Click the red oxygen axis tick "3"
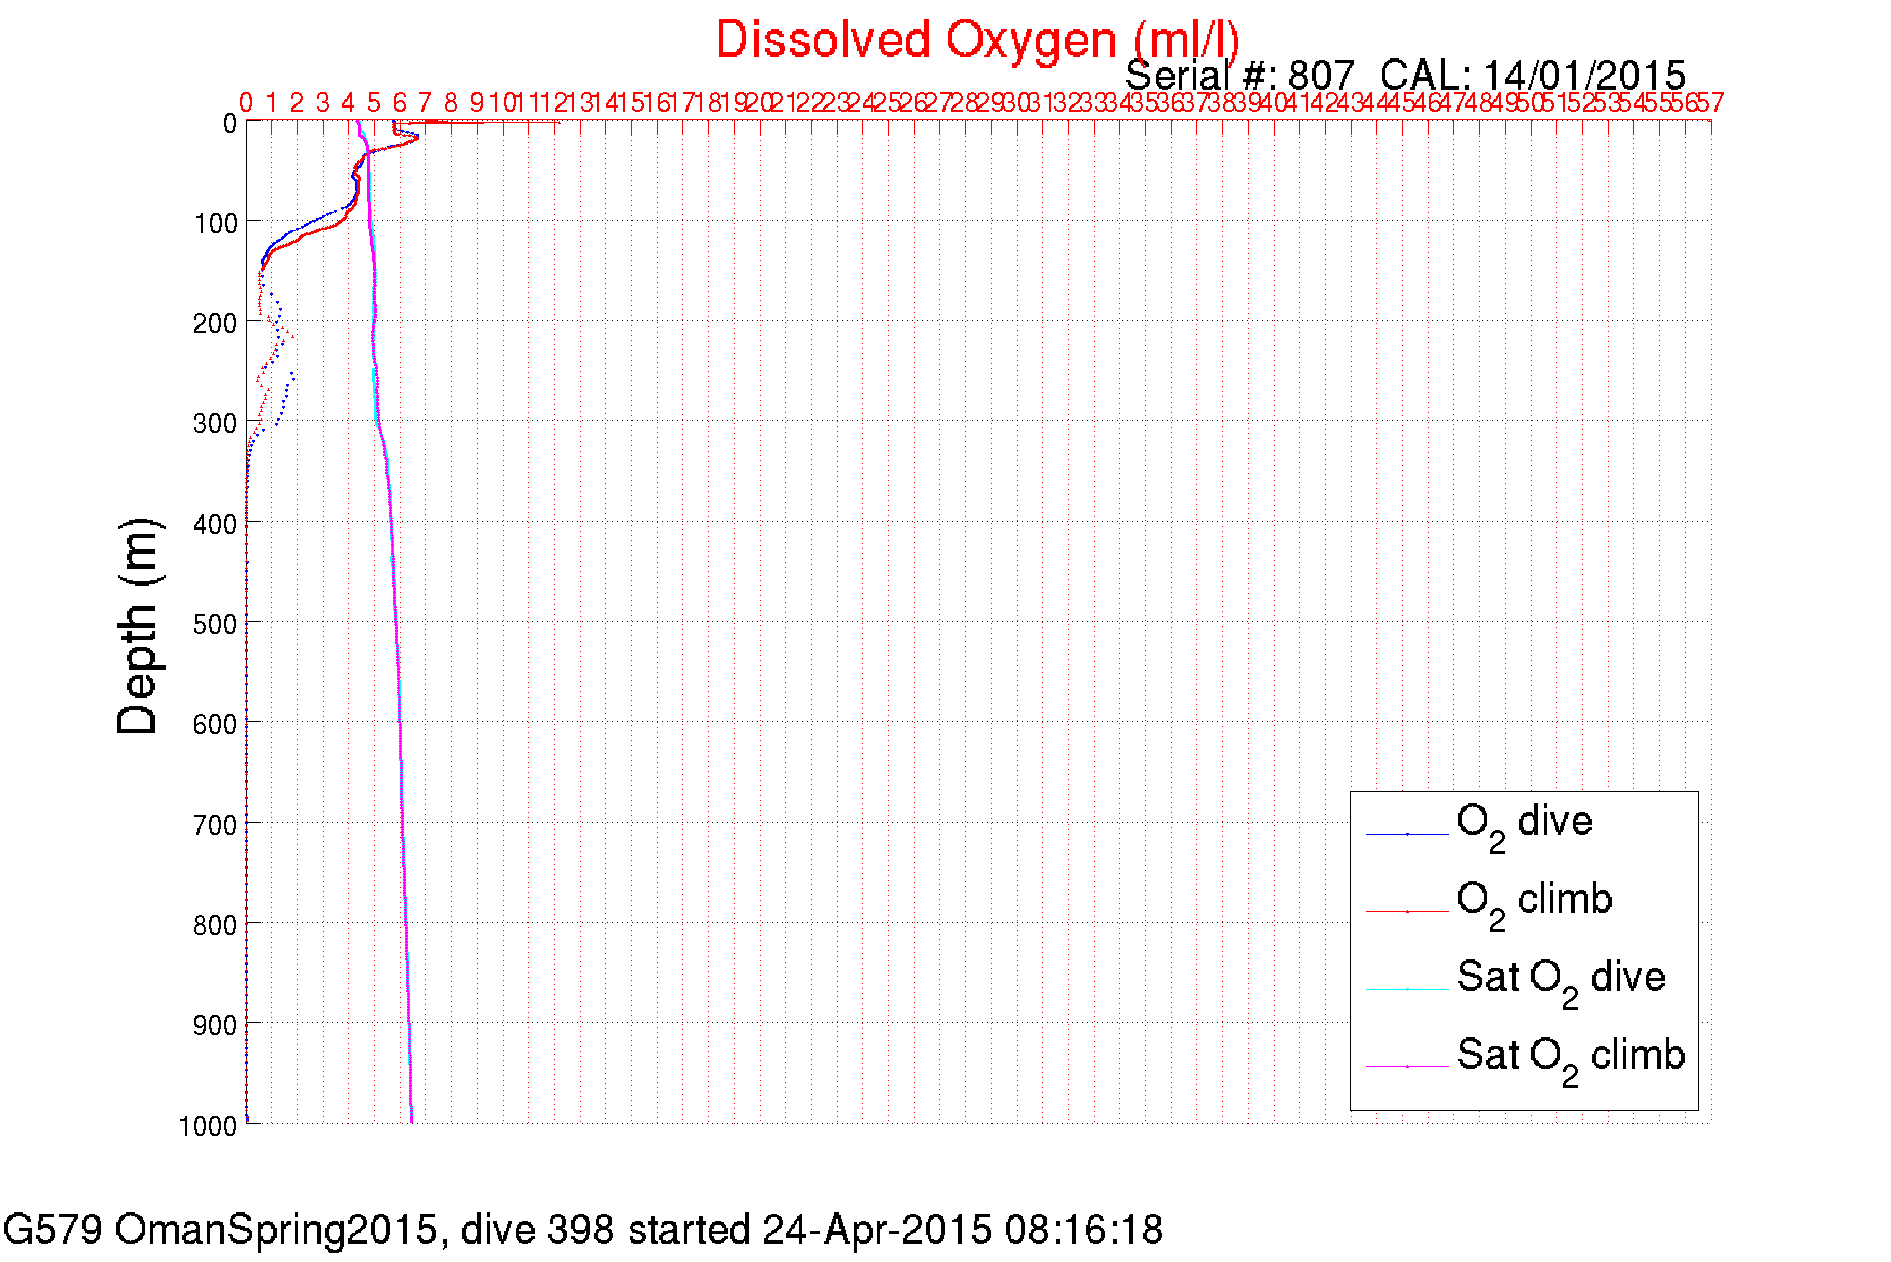Image resolution: width=1891 pixels, height=1262 pixels. (323, 103)
